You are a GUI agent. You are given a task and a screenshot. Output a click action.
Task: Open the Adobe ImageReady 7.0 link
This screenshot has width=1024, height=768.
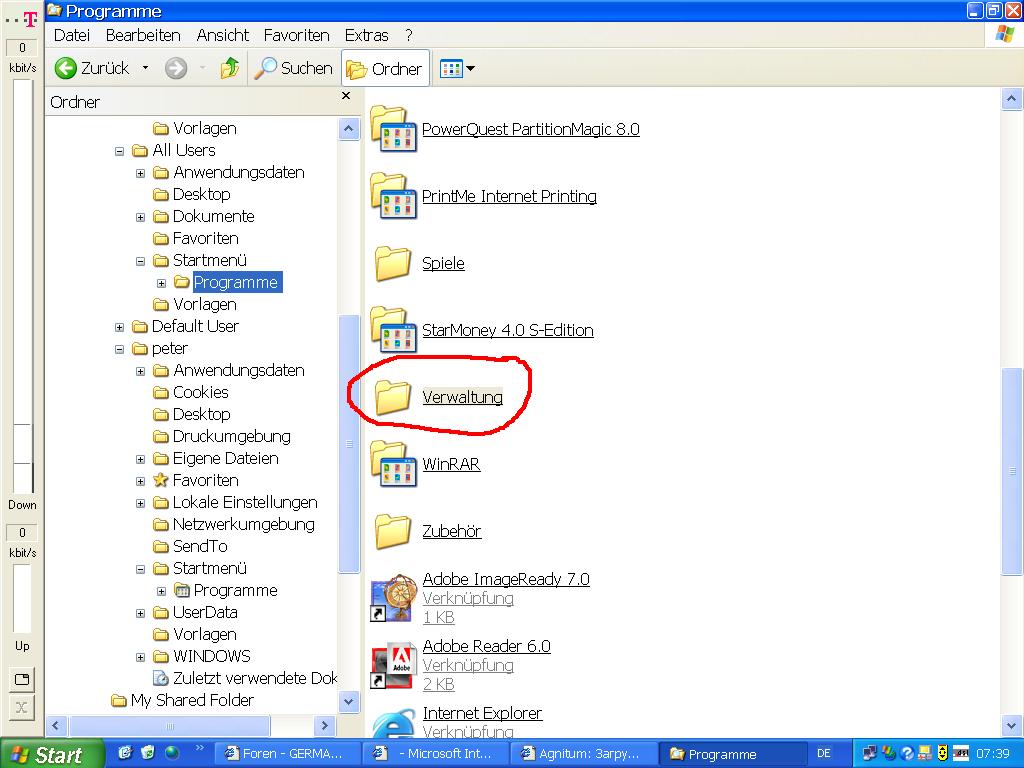point(506,579)
